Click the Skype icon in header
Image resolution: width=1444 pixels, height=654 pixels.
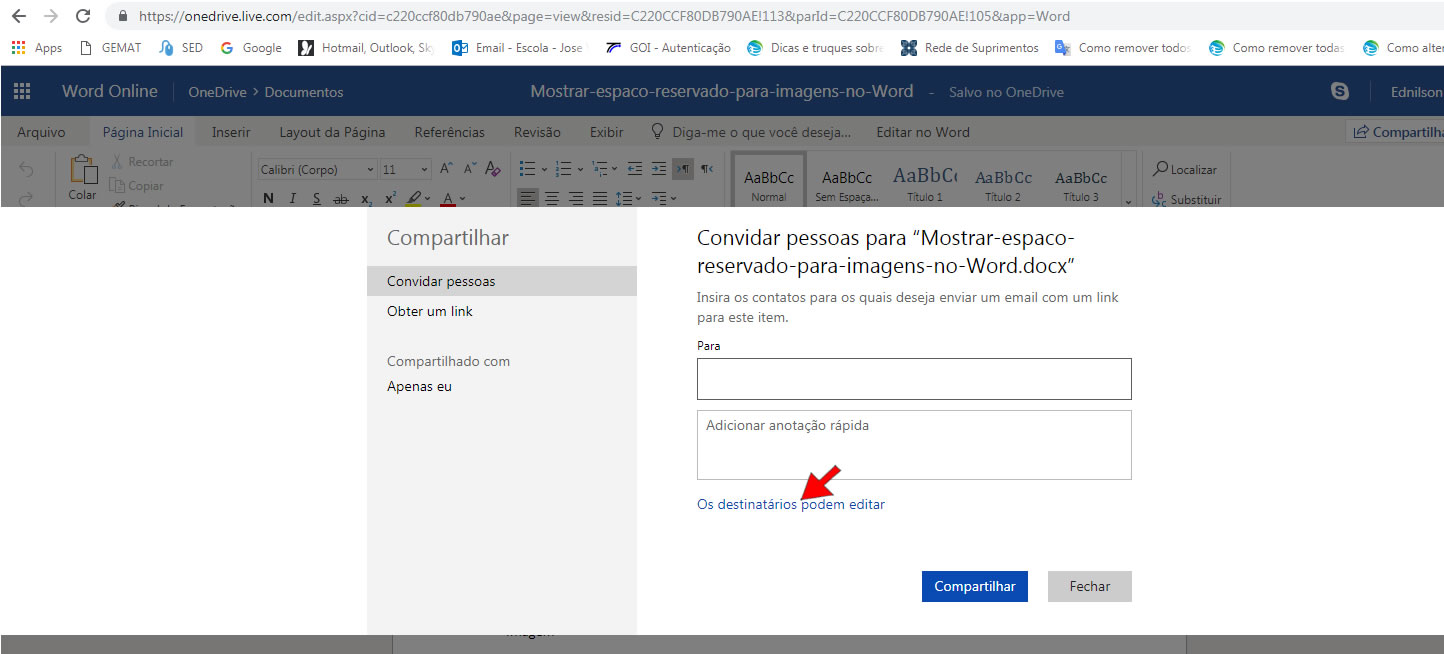pos(1340,91)
